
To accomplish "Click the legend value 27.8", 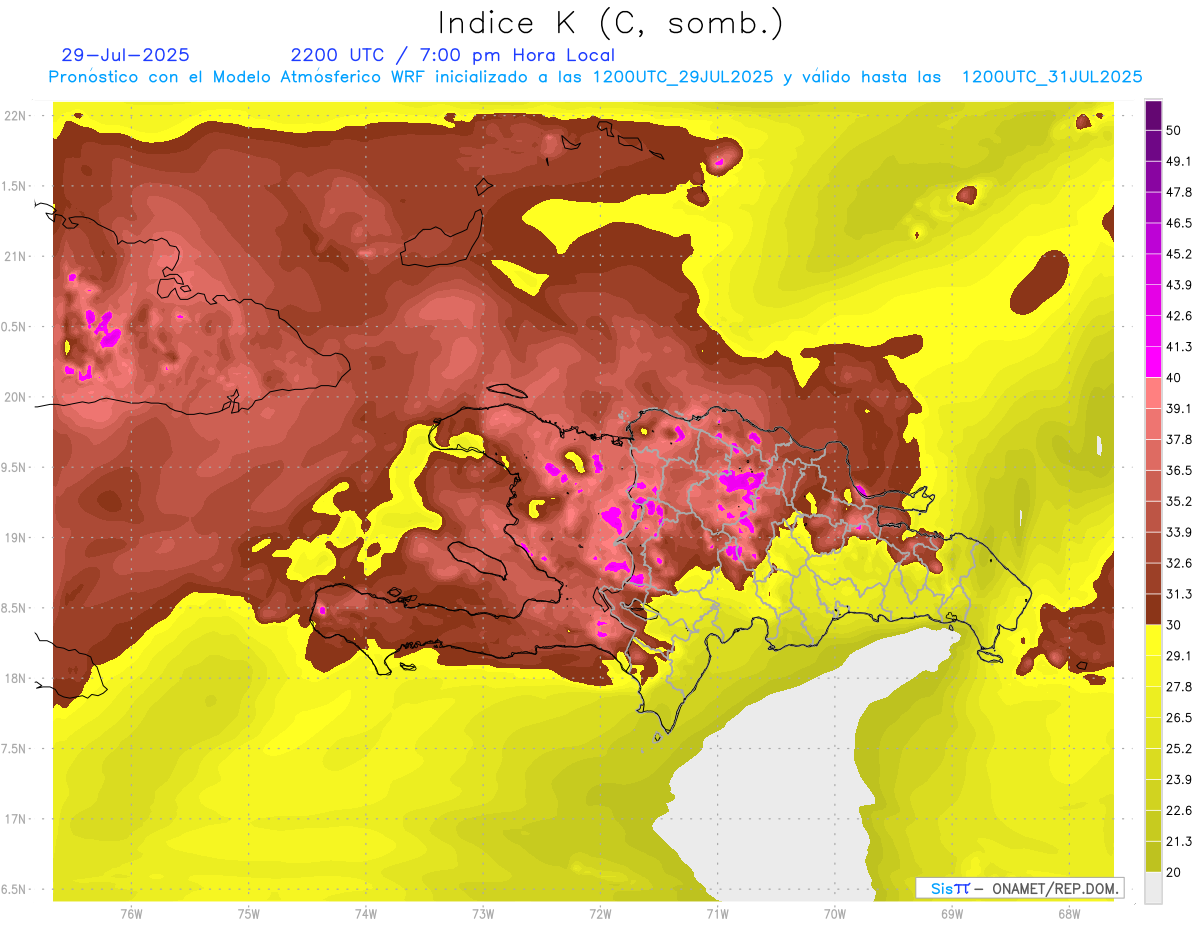I will point(1178,687).
